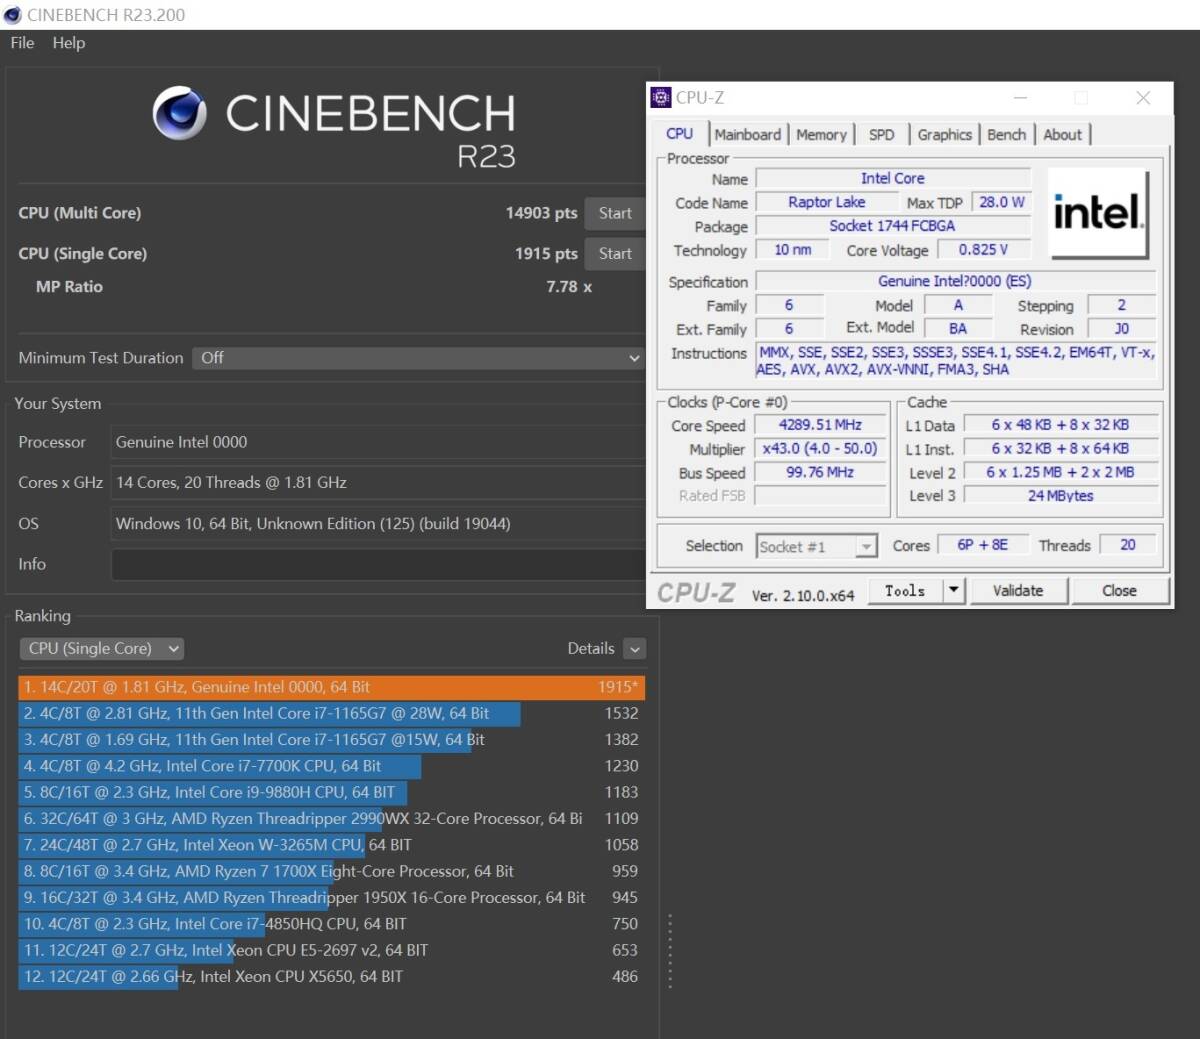
Task: Open the File menu
Action: point(22,43)
